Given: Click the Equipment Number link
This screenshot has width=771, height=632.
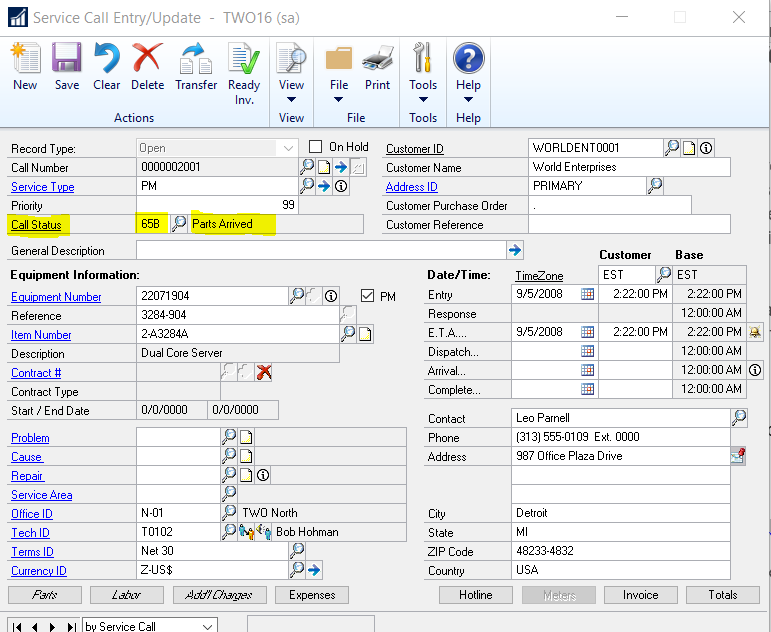Looking at the screenshot, I should (x=56, y=297).
